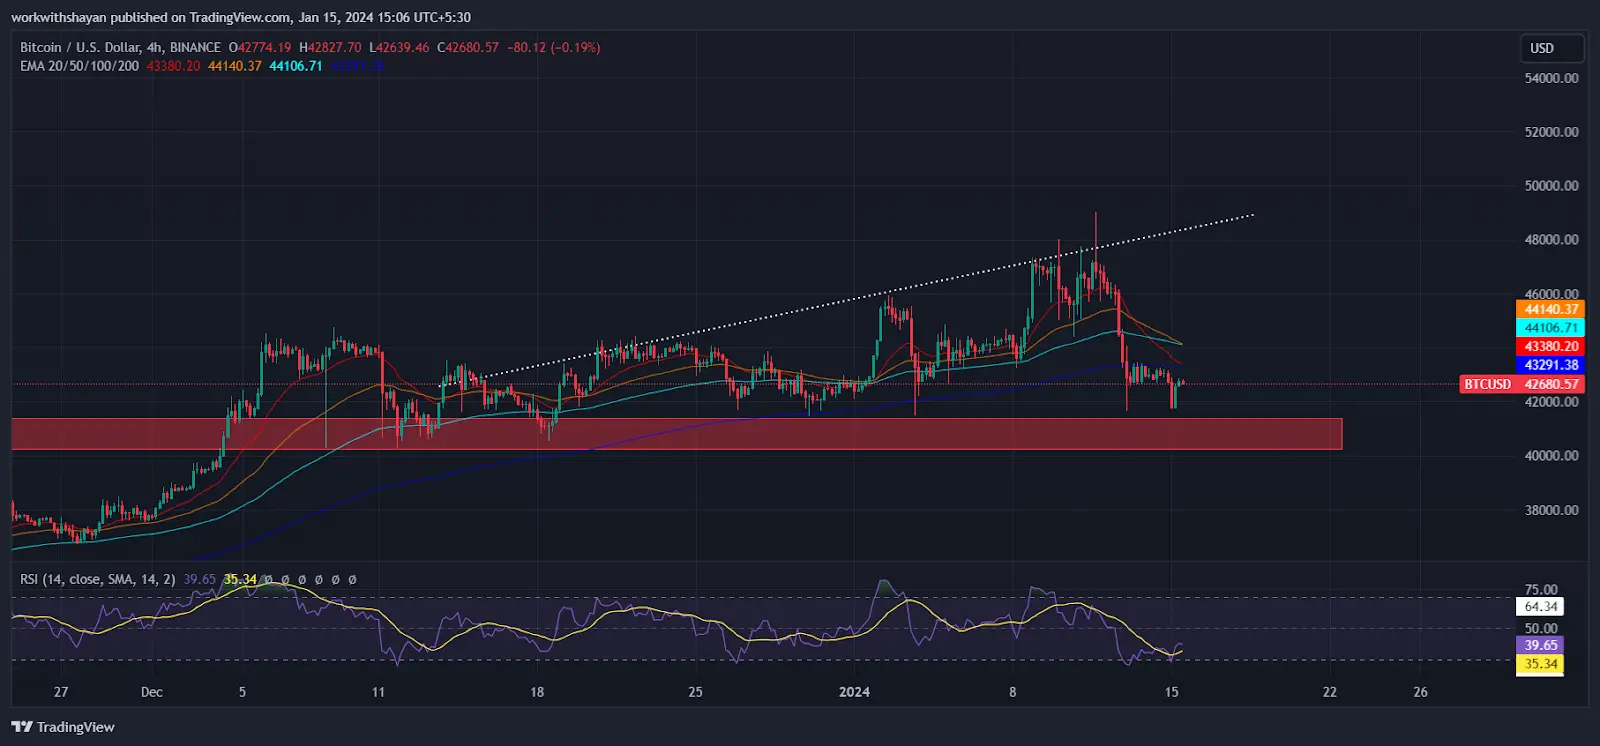
Task: Click the orange 44140.37 price axis label
Action: (x=1550, y=310)
